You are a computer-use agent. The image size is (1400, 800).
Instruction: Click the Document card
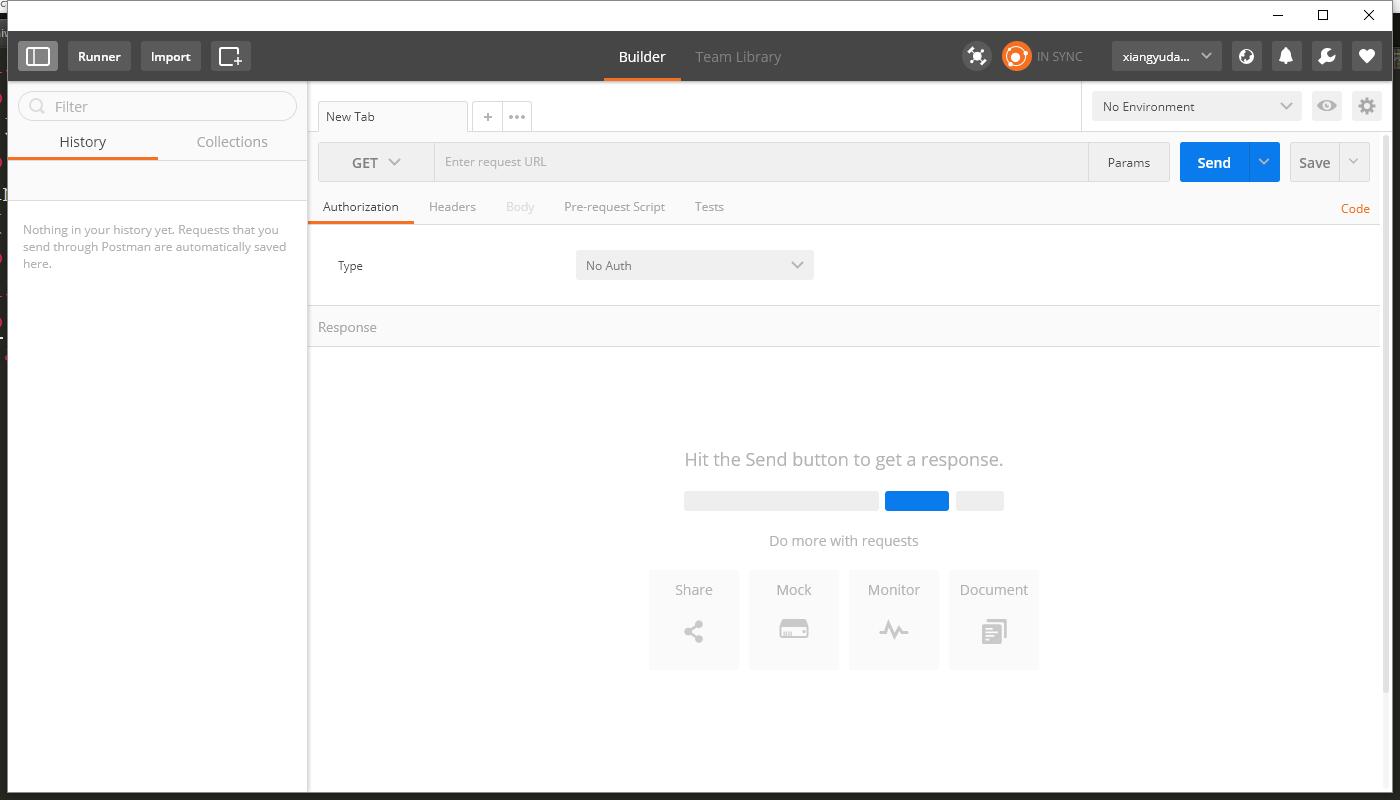(x=994, y=620)
